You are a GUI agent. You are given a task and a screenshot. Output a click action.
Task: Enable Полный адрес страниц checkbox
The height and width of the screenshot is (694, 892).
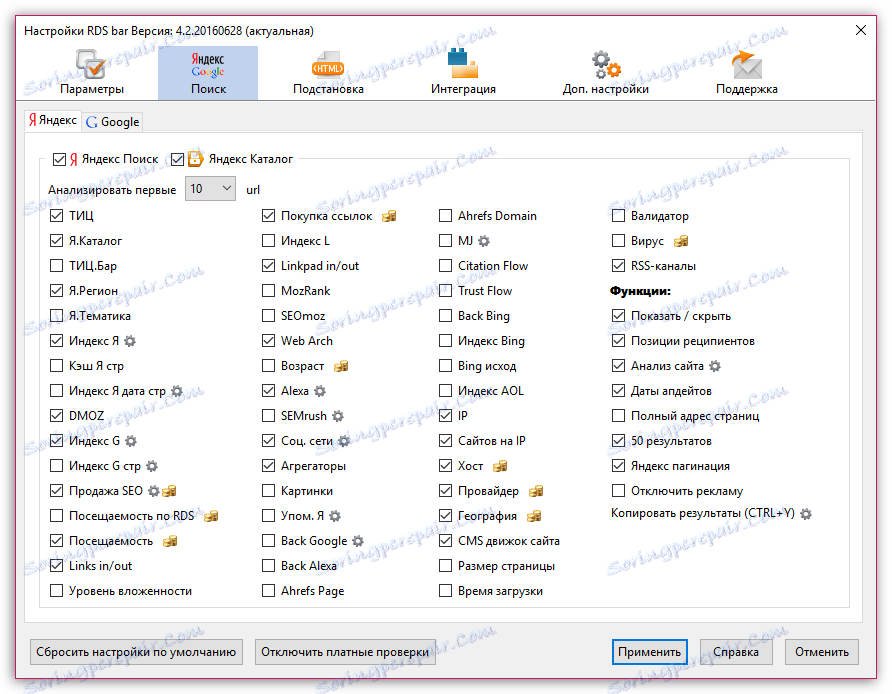pyautogui.click(x=618, y=416)
